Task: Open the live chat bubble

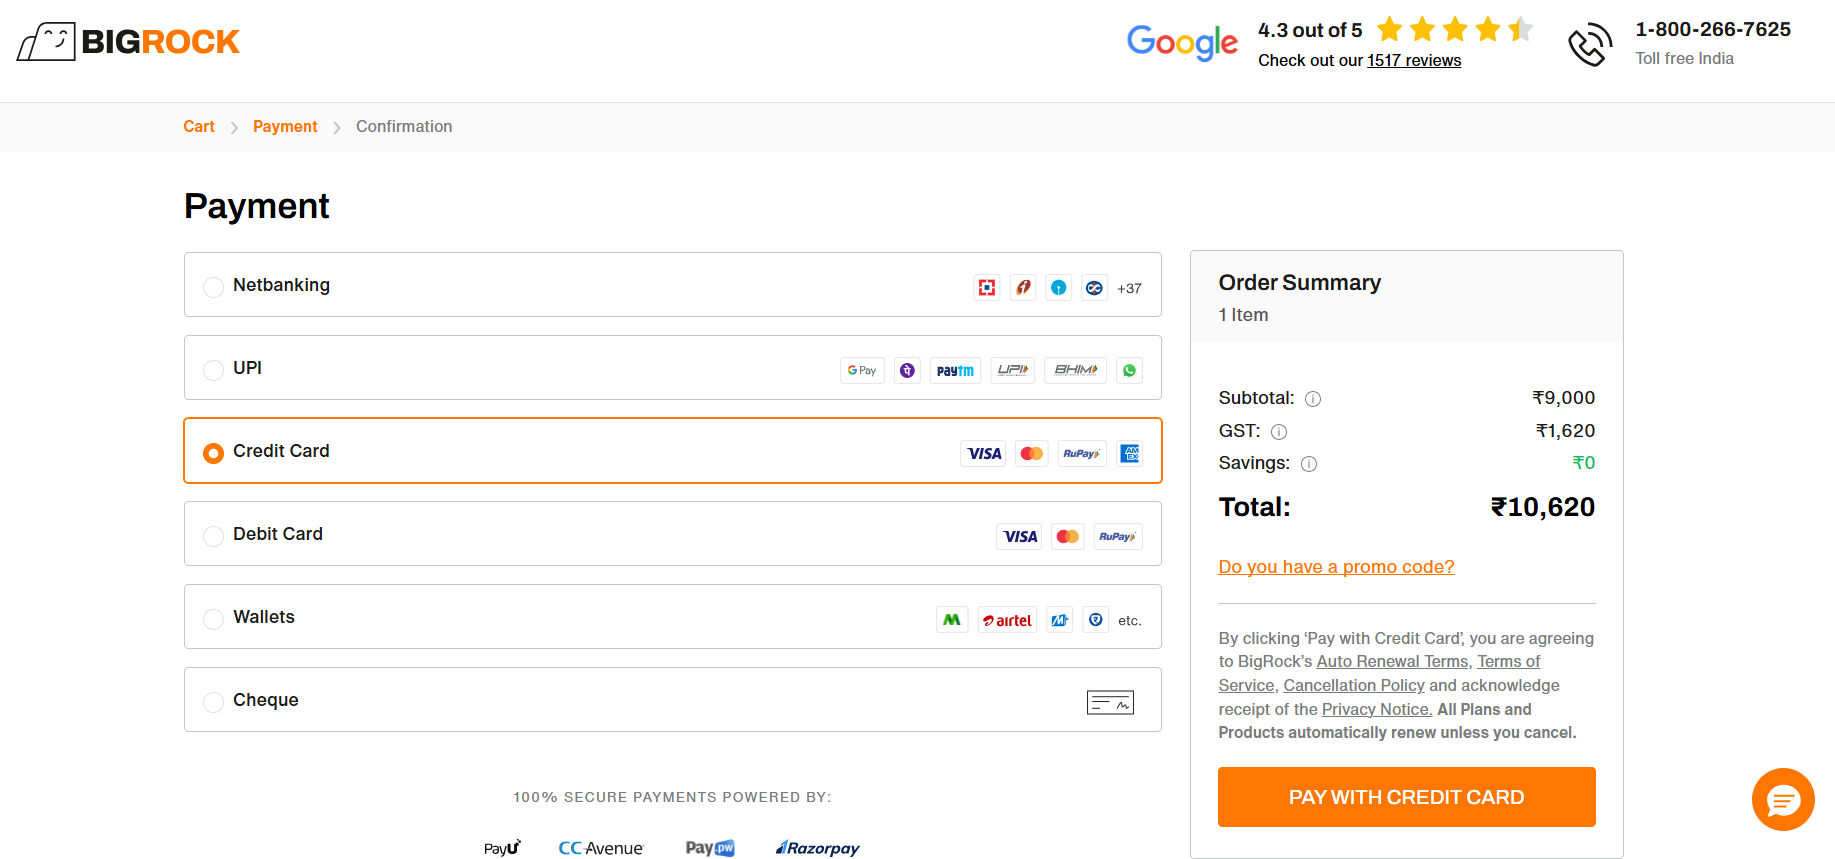Action: tap(1783, 799)
